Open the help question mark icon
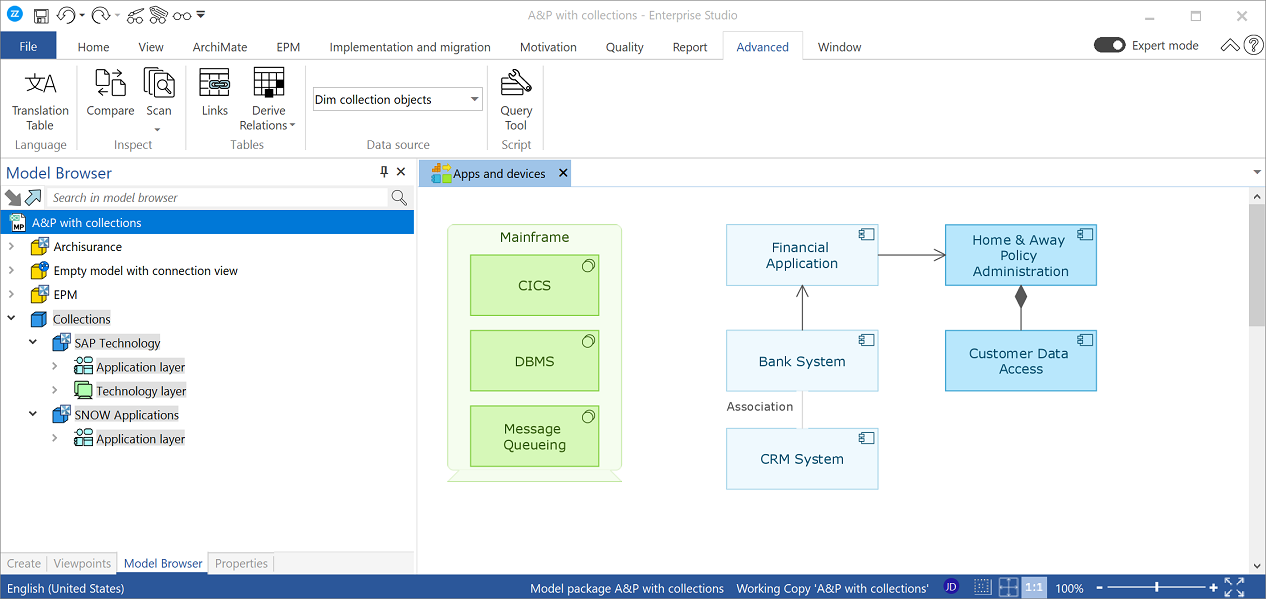This screenshot has height=599, width=1266. 1253,46
